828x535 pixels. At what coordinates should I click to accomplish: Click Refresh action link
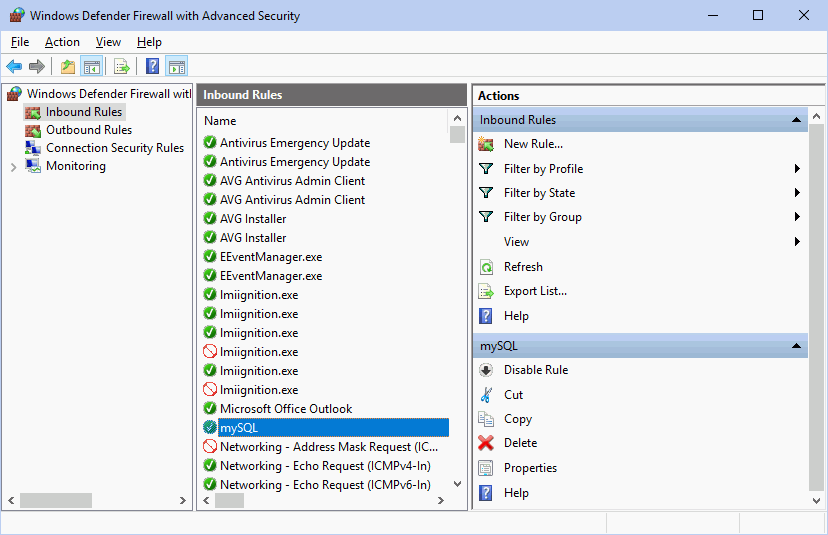(x=523, y=267)
